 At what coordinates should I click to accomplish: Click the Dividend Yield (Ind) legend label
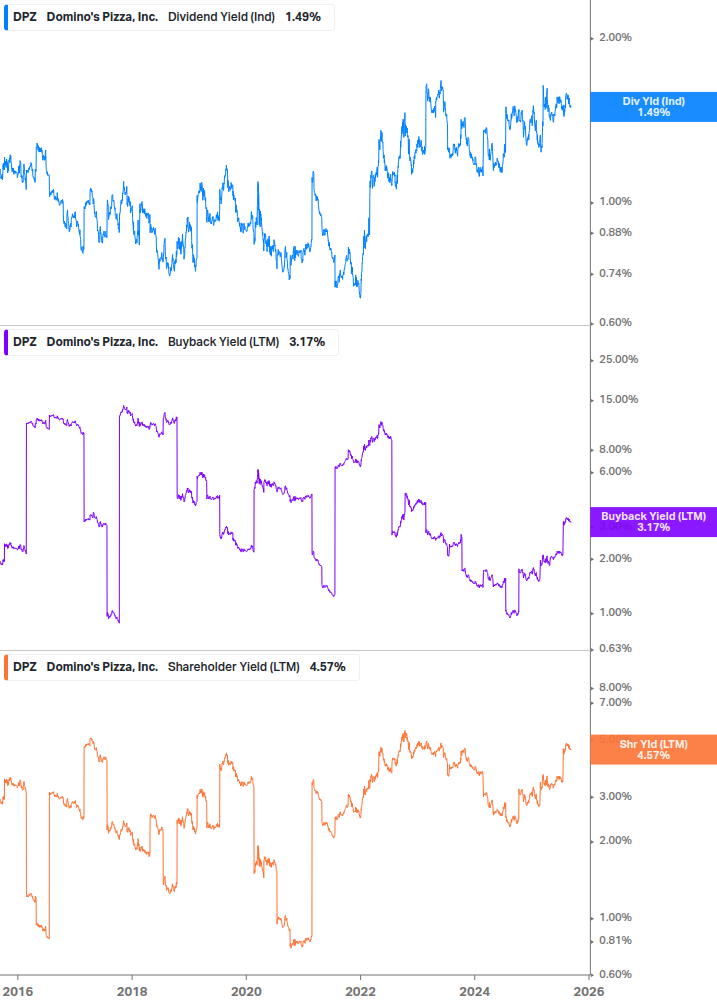[x=221, y=17]
